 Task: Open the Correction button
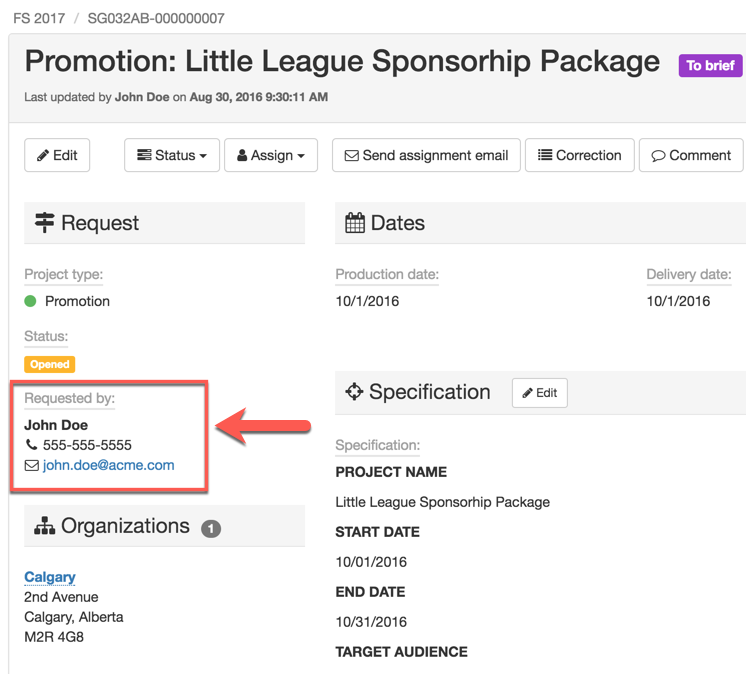click(579, 156)
